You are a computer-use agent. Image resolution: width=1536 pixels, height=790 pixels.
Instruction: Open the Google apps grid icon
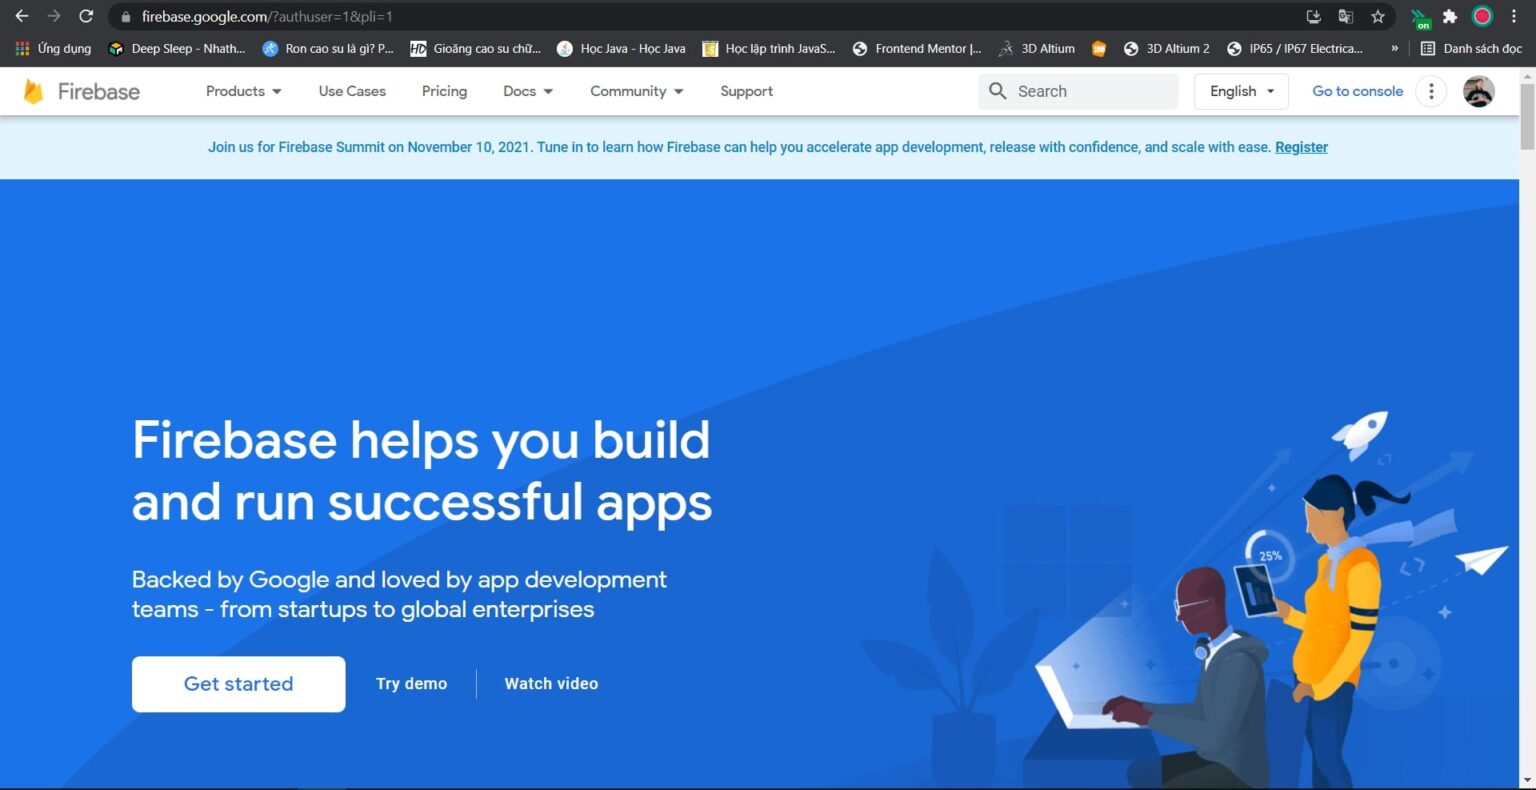point(20,48)
